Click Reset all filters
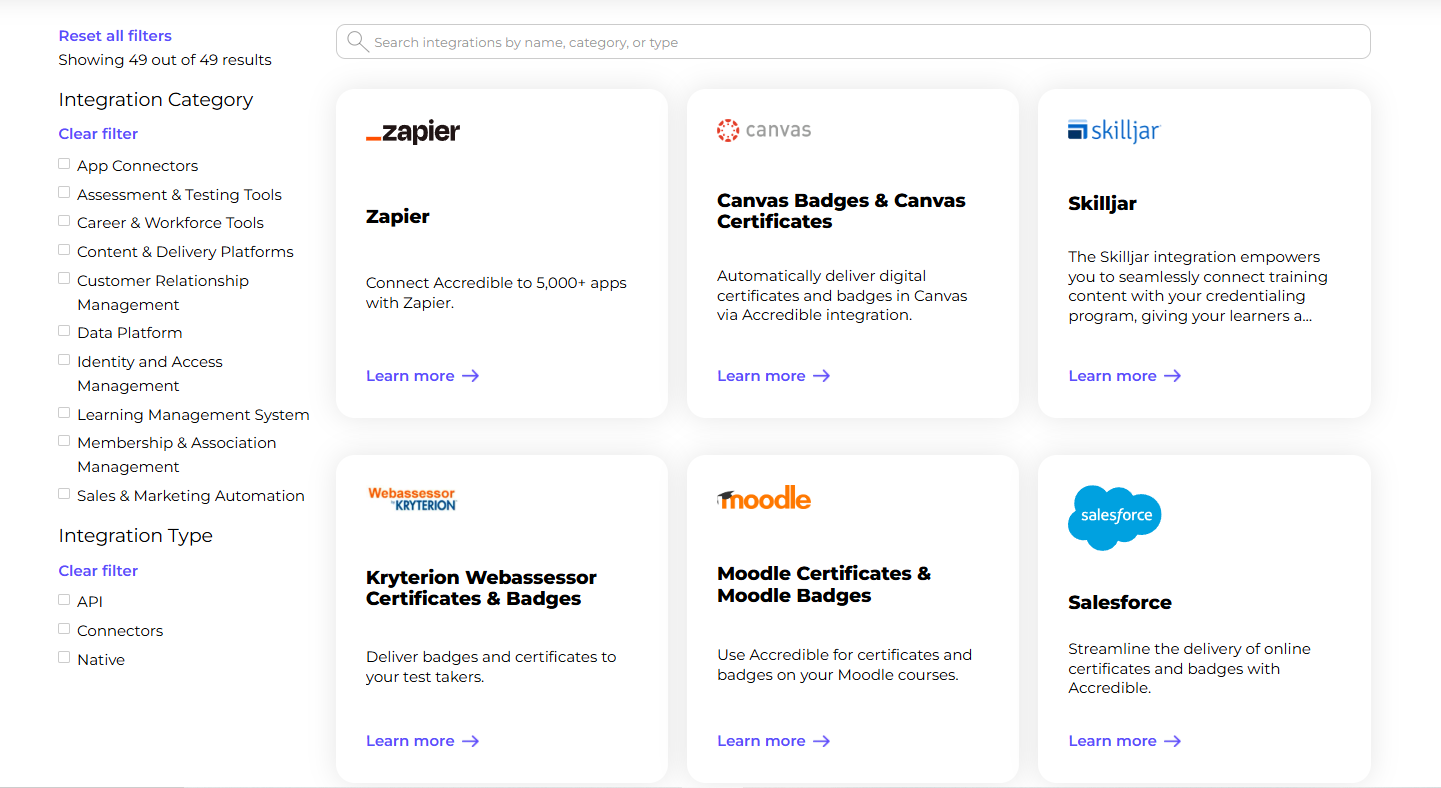1441x788 pixels. pos(114,35)
